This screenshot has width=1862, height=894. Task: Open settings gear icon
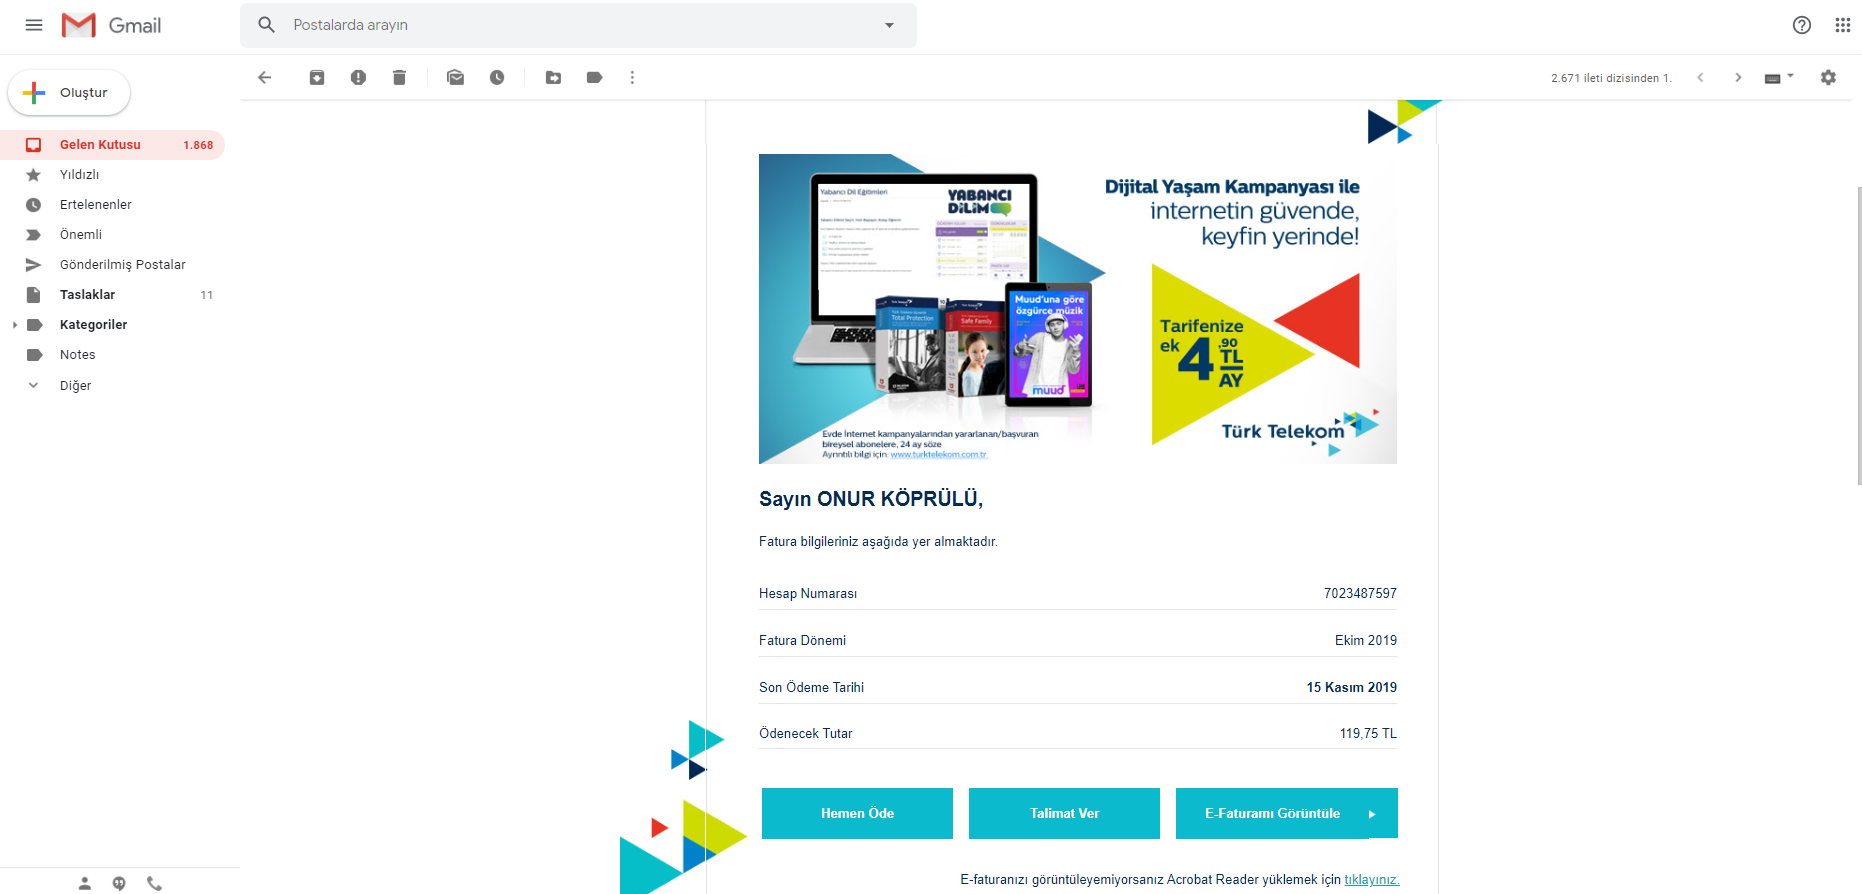(1828, 77)
